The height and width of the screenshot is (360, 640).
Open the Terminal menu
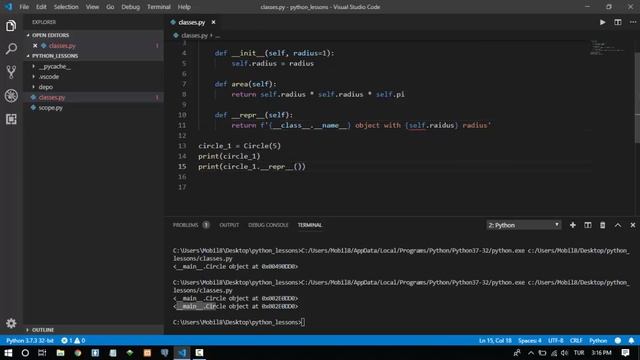159,7
